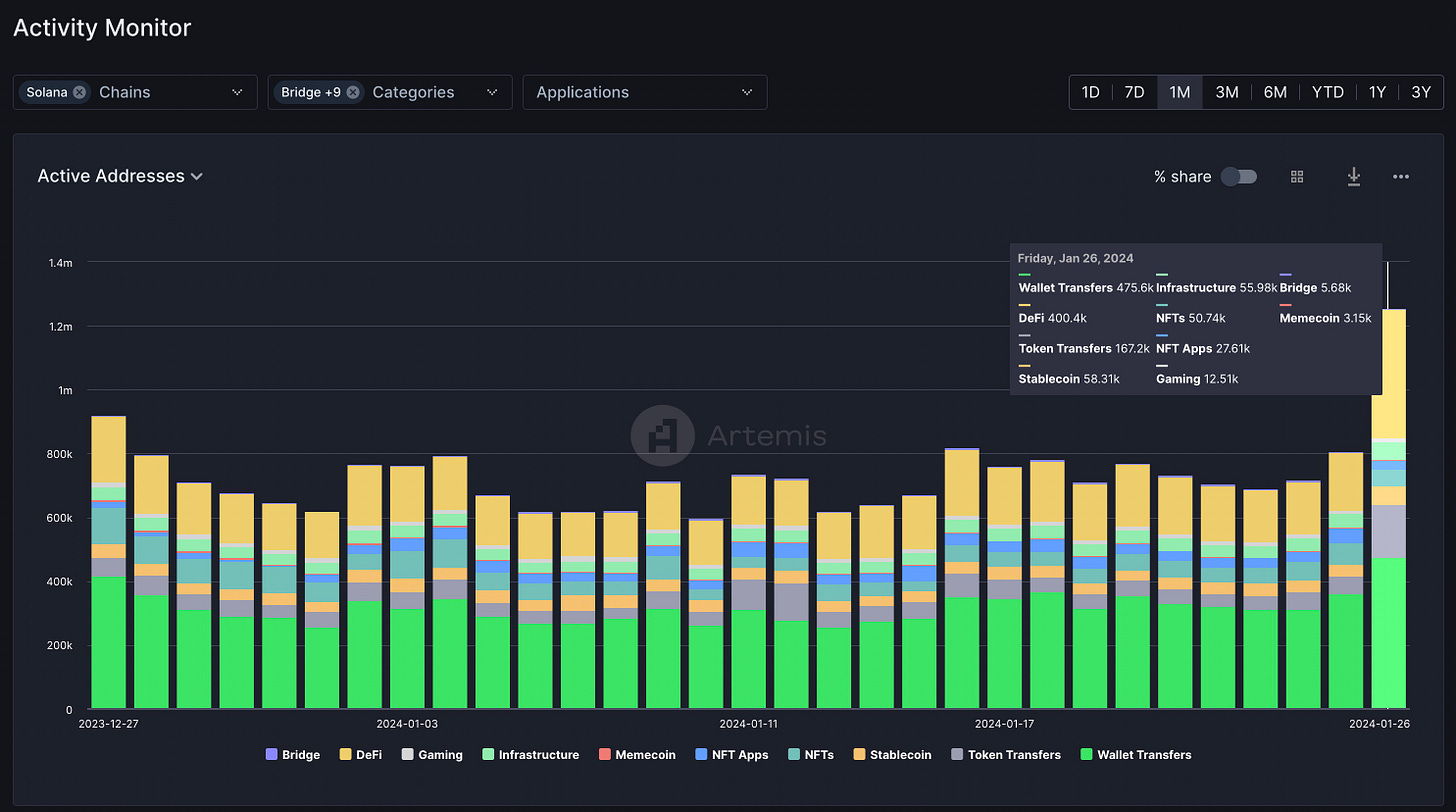This screenshot has width=1456, height=812.
Task: Remove the Bridge +9 categories chip
Action: (353, 92)
